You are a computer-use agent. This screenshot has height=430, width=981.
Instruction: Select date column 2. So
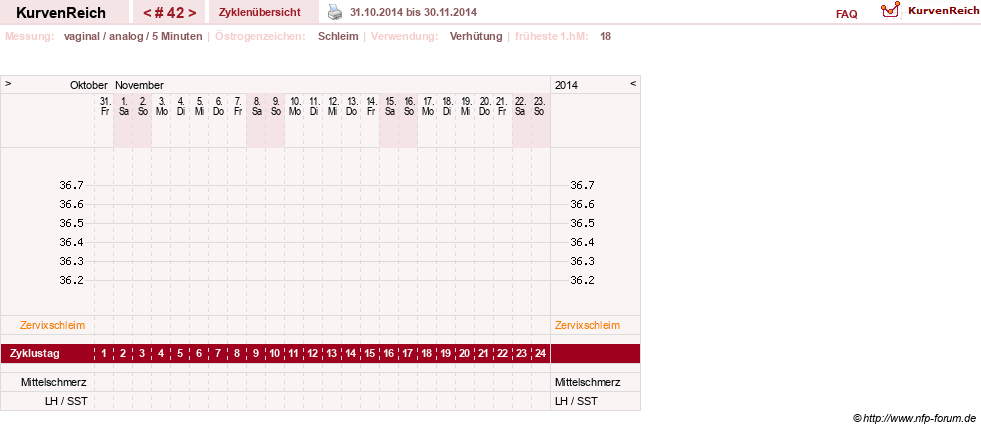point(143,106)
